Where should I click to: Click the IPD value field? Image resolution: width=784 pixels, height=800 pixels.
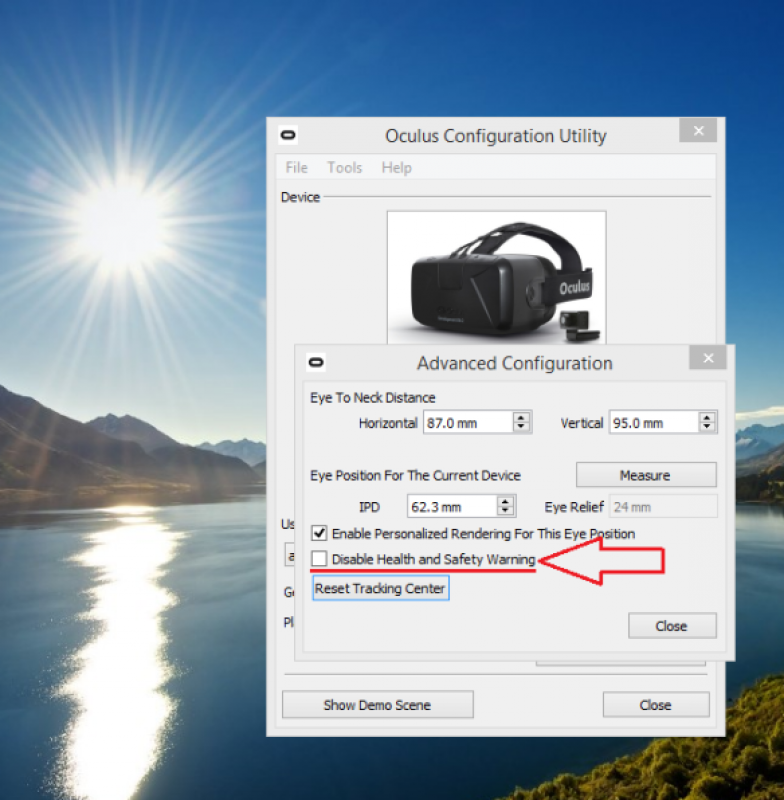pos(452,507)
